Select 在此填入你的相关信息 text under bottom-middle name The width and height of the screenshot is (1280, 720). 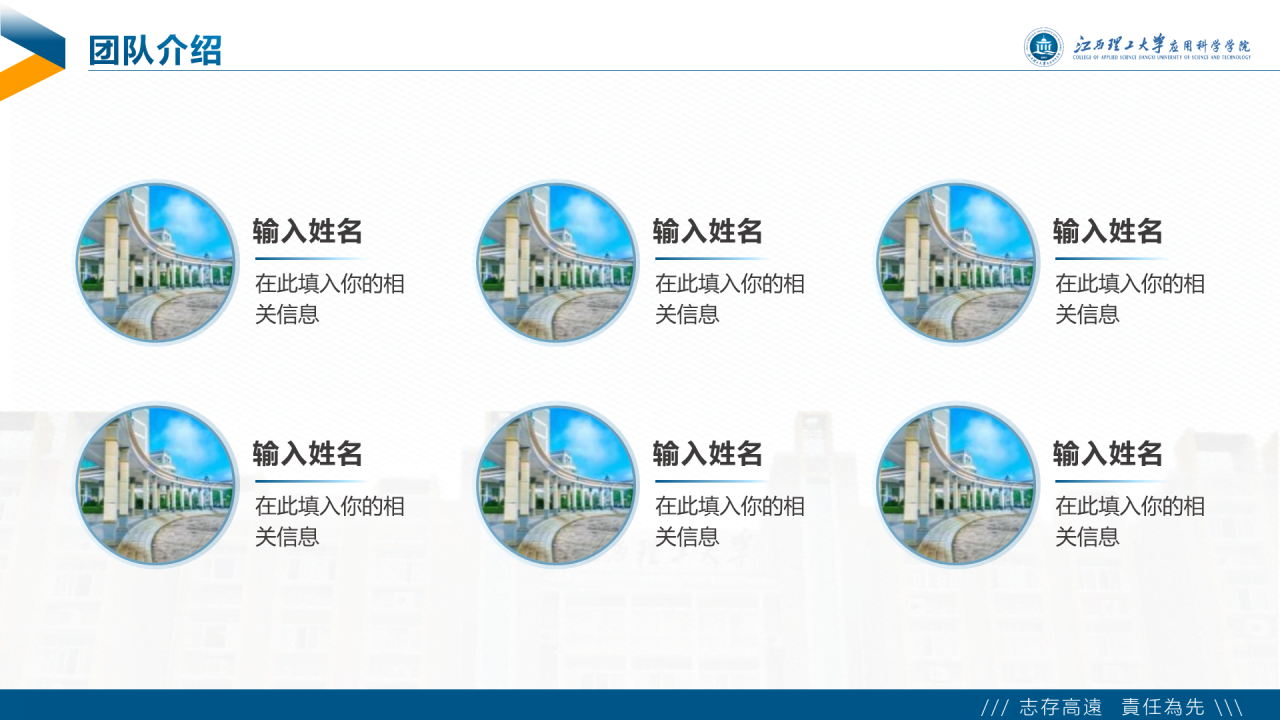730,521
